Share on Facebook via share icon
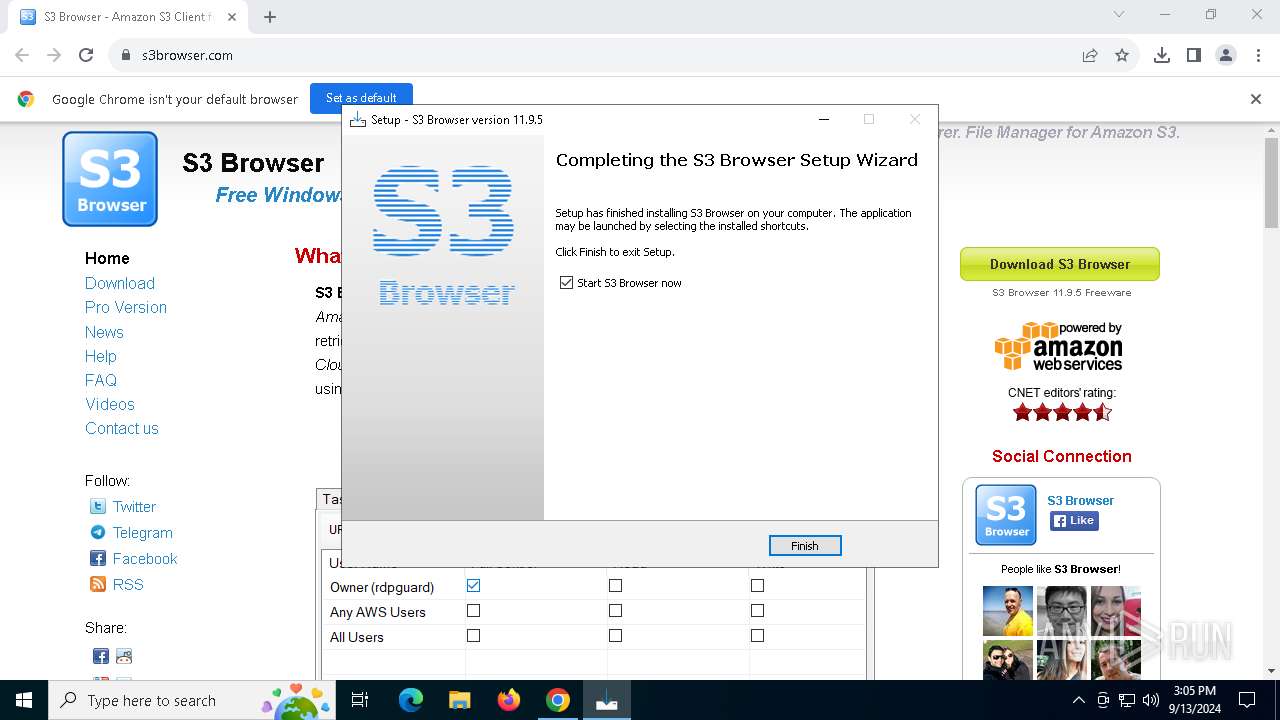Screen dimensions: 1280x720 [101, 657]
